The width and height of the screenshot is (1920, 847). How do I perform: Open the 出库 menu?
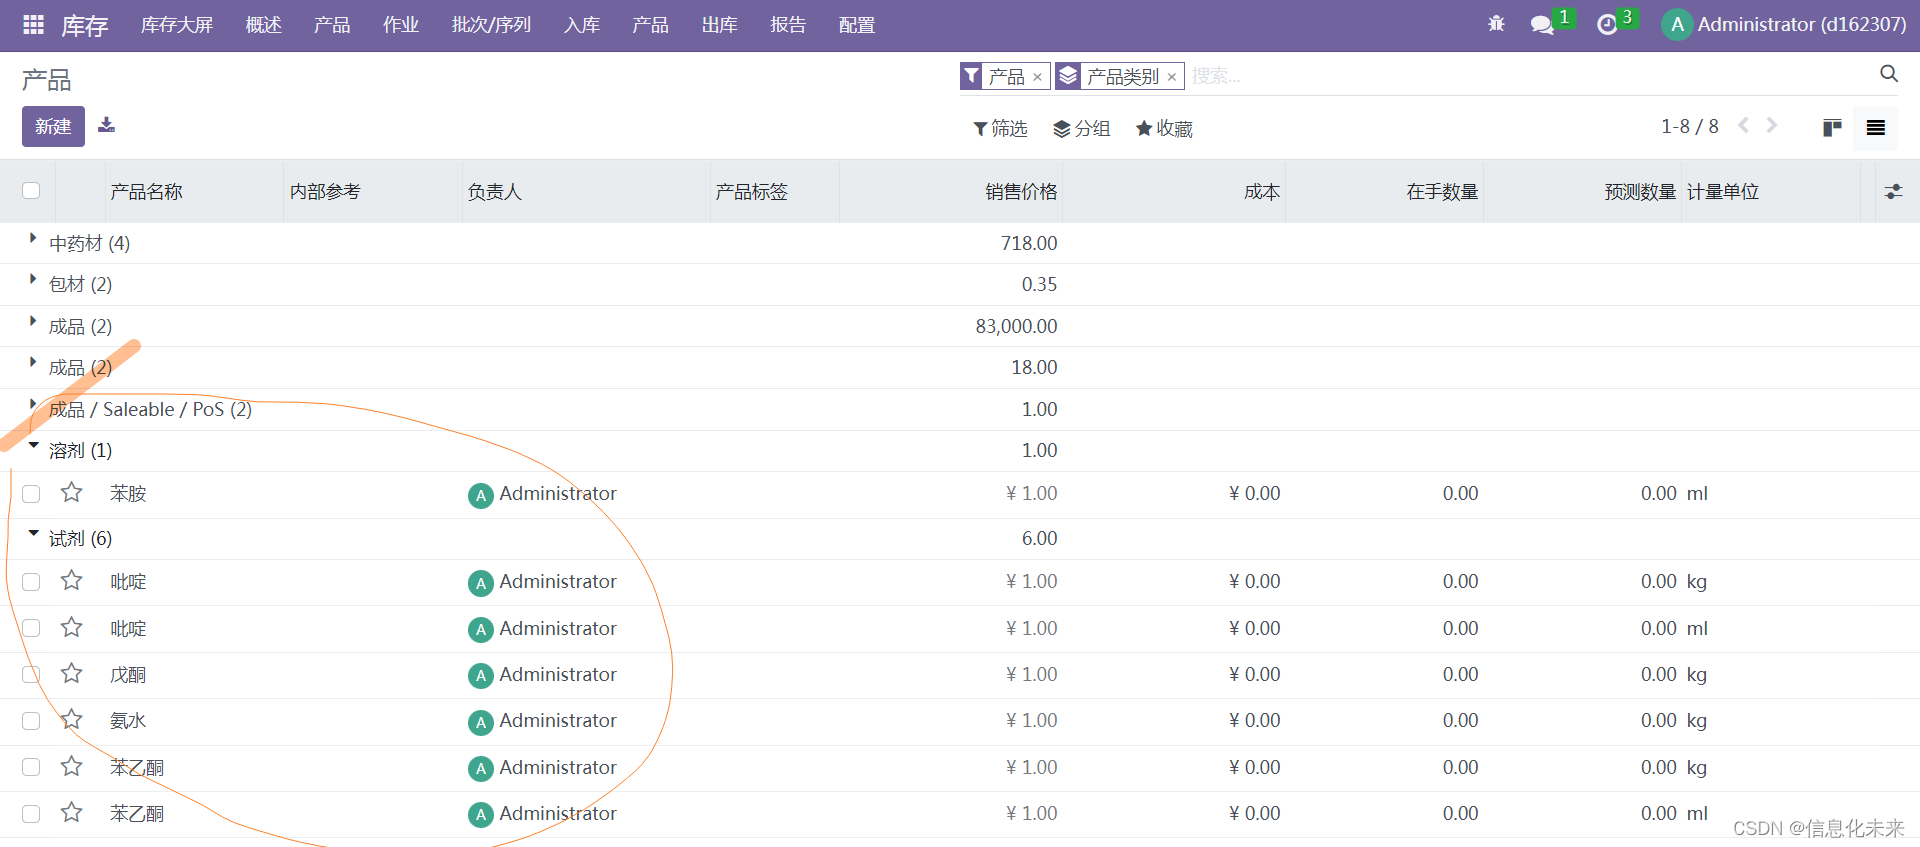[x=720, y=25]
